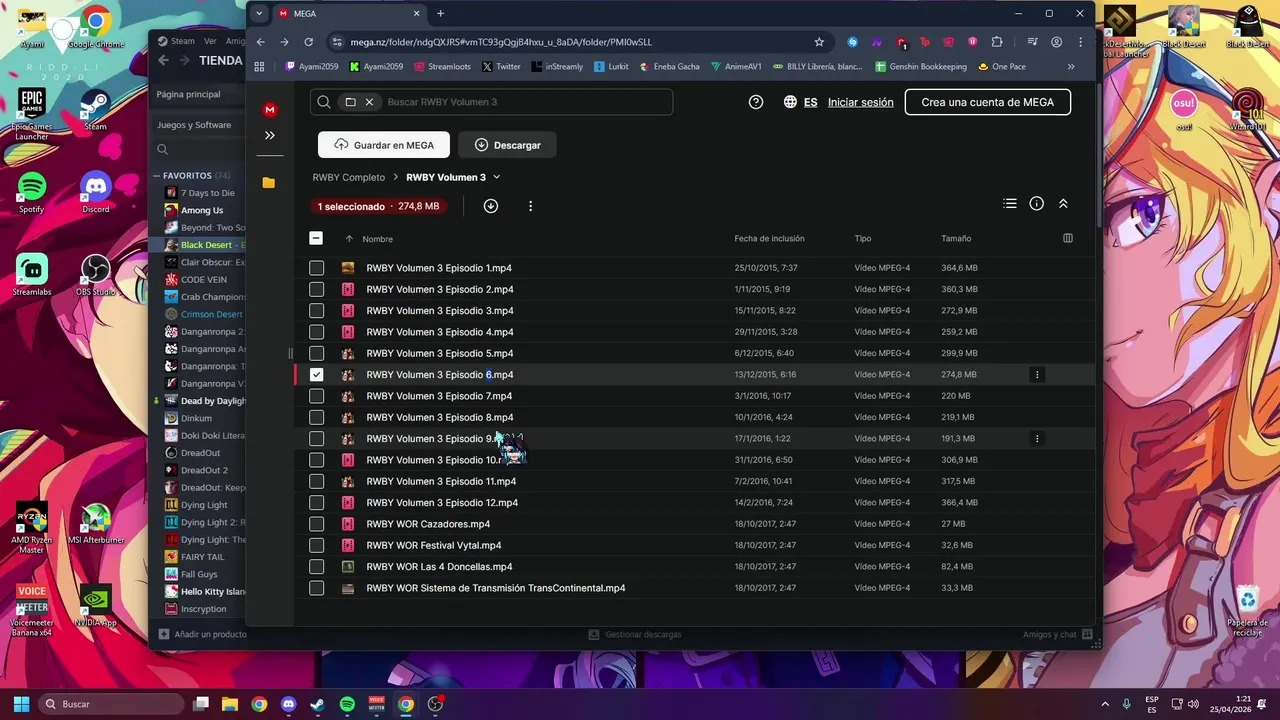Clear the folder search filter with the X

(369, 102)
